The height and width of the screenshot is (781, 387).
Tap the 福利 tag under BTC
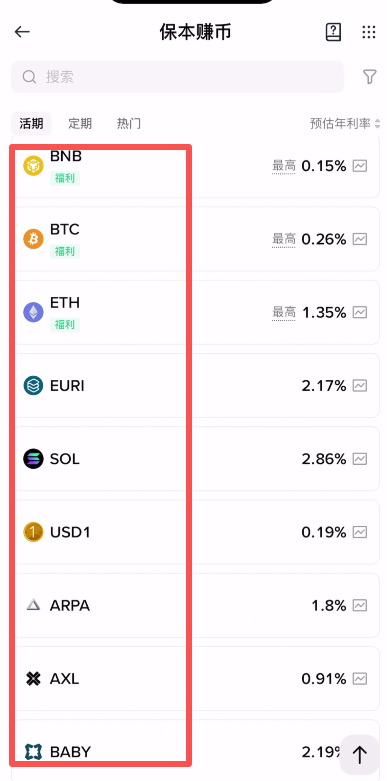tap(65, 252)
